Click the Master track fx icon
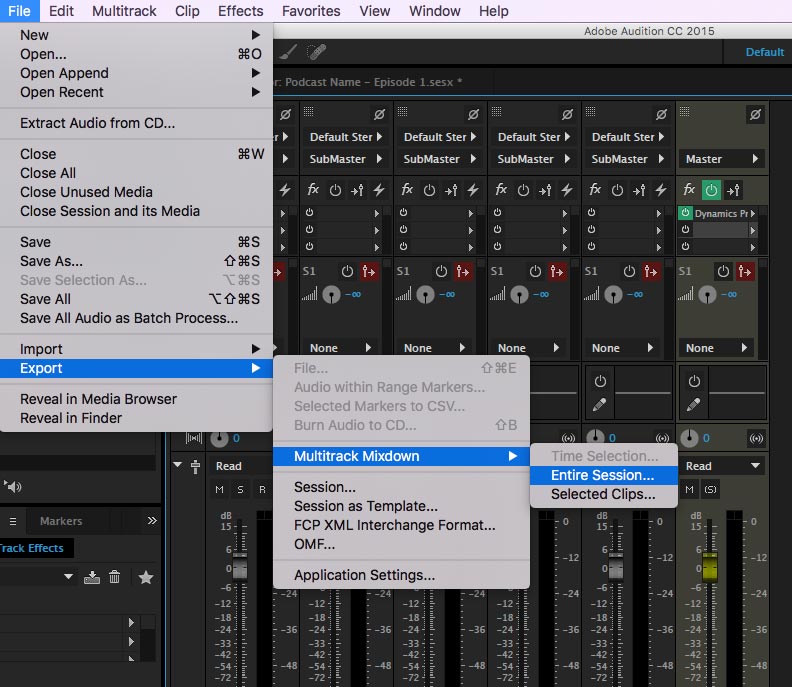Viewport: 792px width, 687px height. [x=689, y=189]
